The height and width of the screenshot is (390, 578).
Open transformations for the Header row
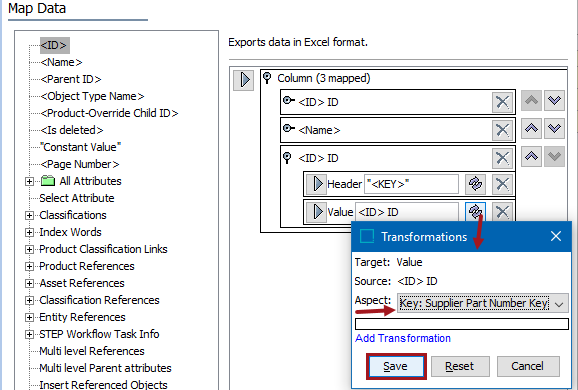point(475,184)
